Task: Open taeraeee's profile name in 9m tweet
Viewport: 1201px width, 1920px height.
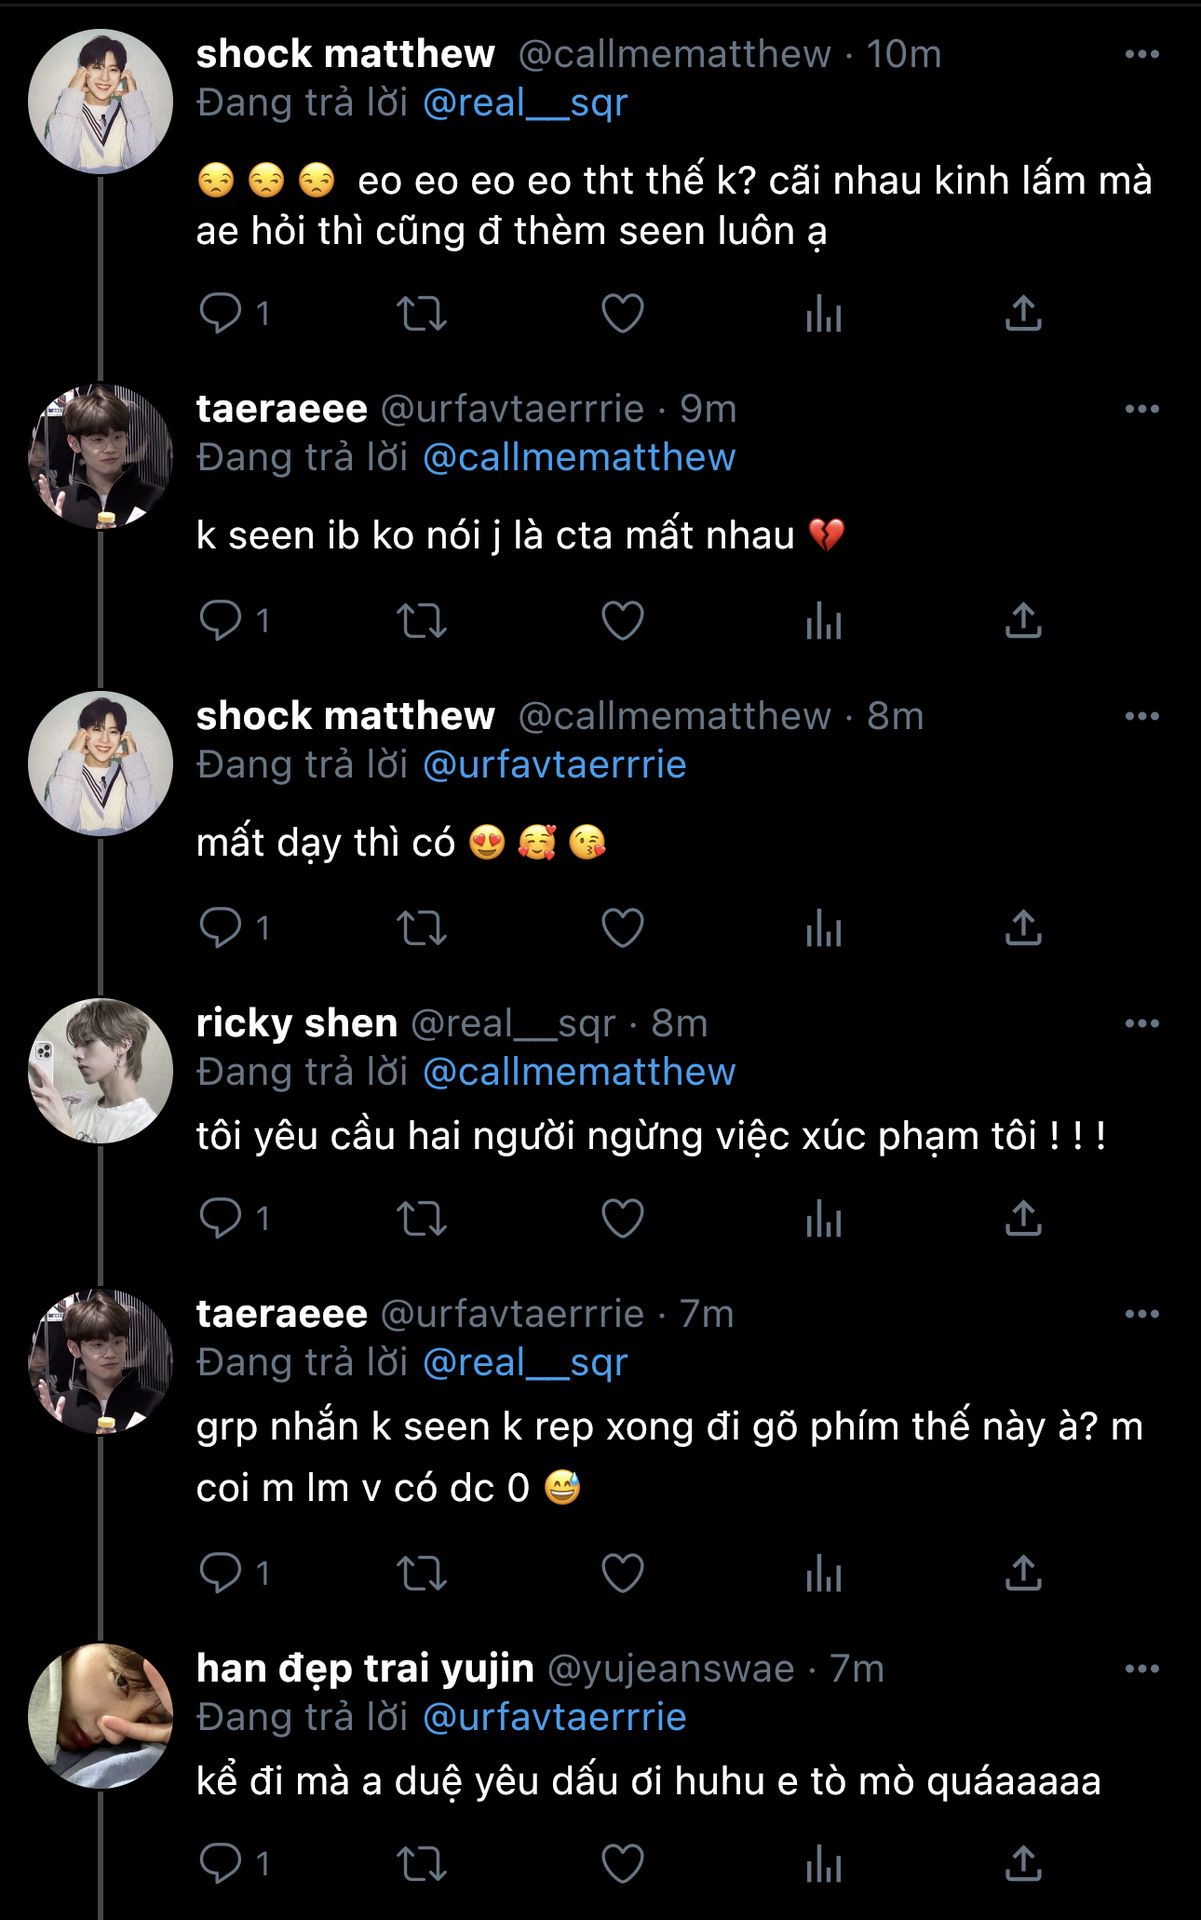Action: point(282,409)
